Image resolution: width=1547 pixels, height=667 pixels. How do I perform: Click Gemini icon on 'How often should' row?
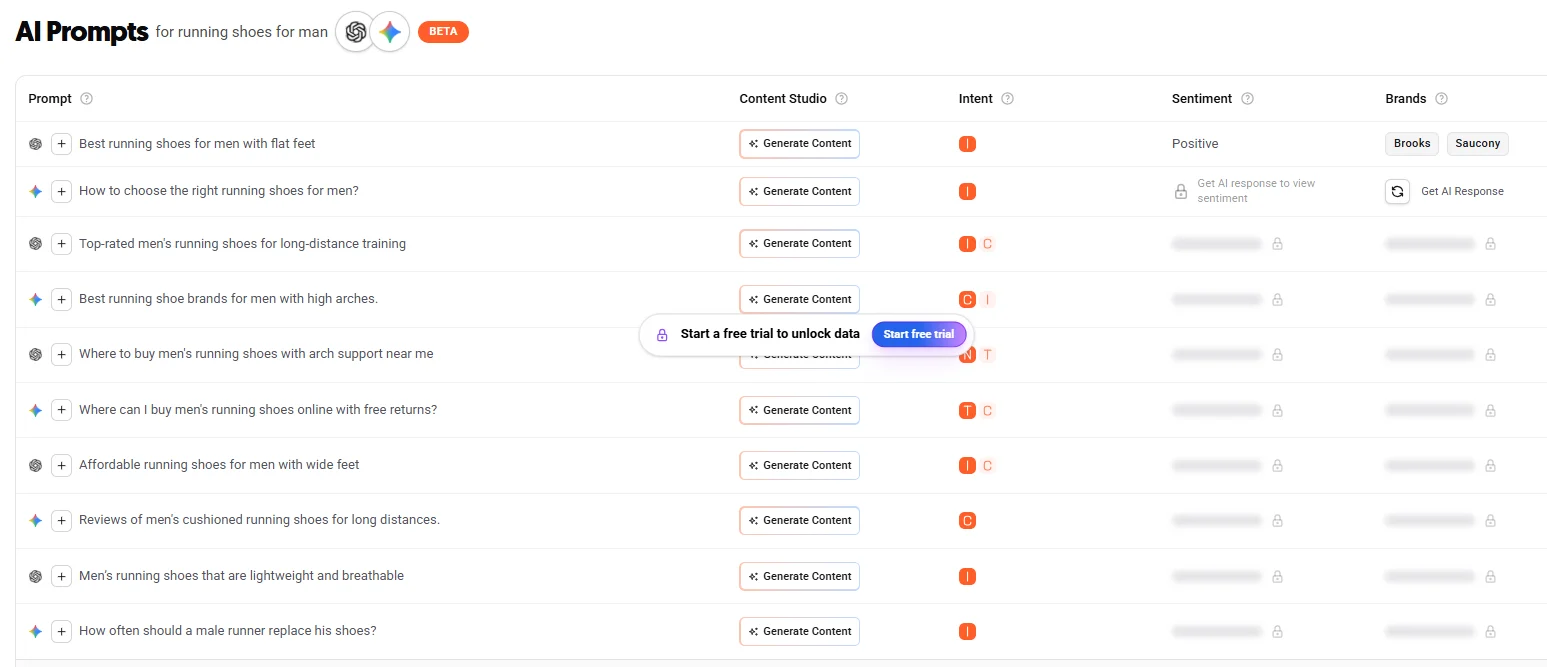pyautogui.click(x=36, y=631)
